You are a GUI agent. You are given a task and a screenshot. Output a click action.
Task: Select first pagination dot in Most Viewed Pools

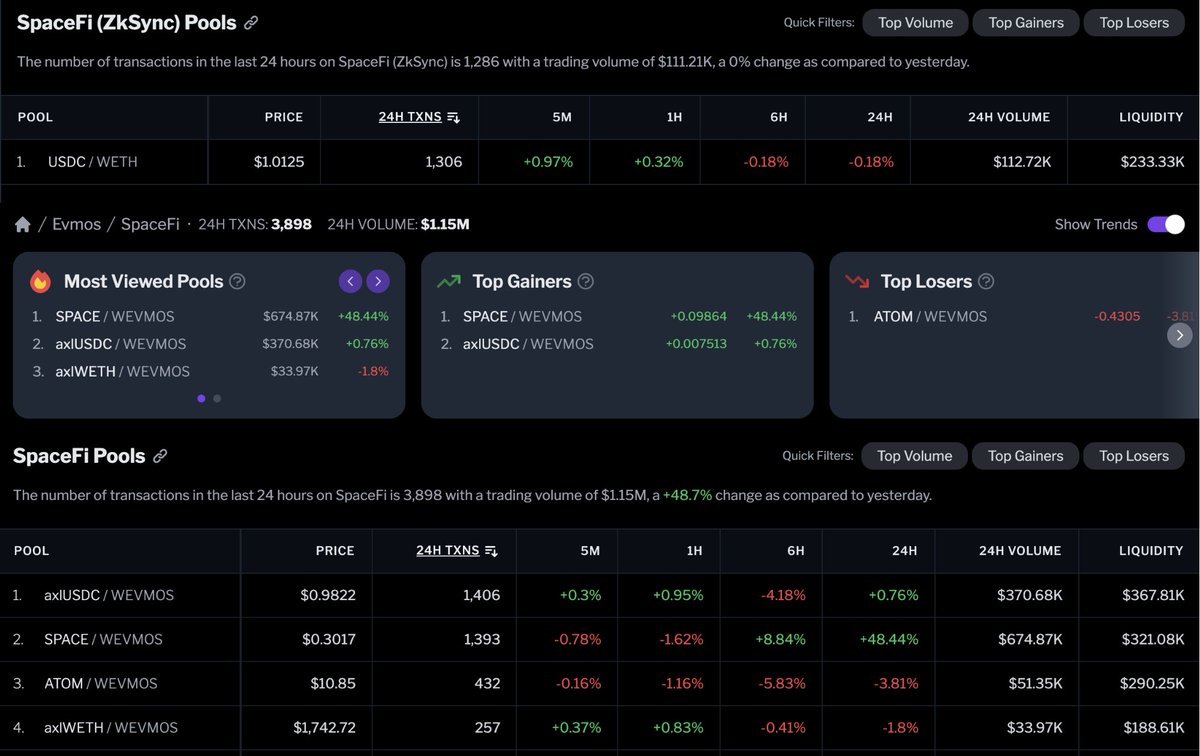point(201,398)
